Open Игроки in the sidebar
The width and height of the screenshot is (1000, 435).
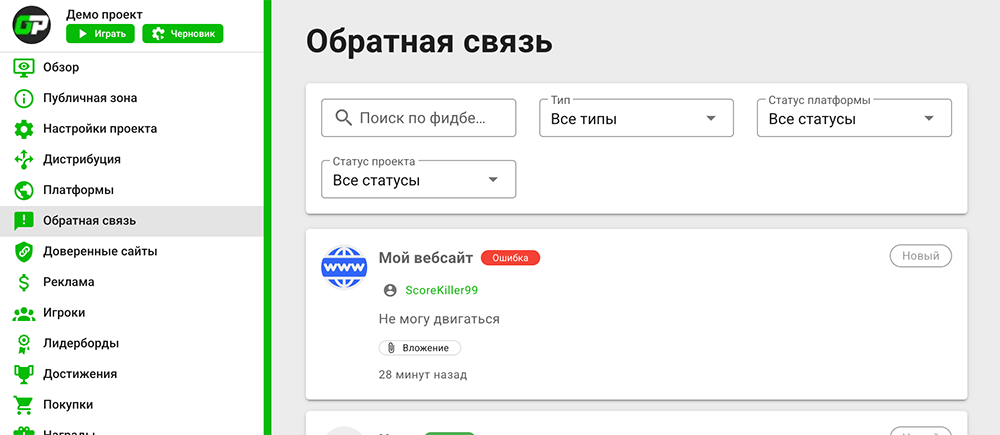click(64, 313)
